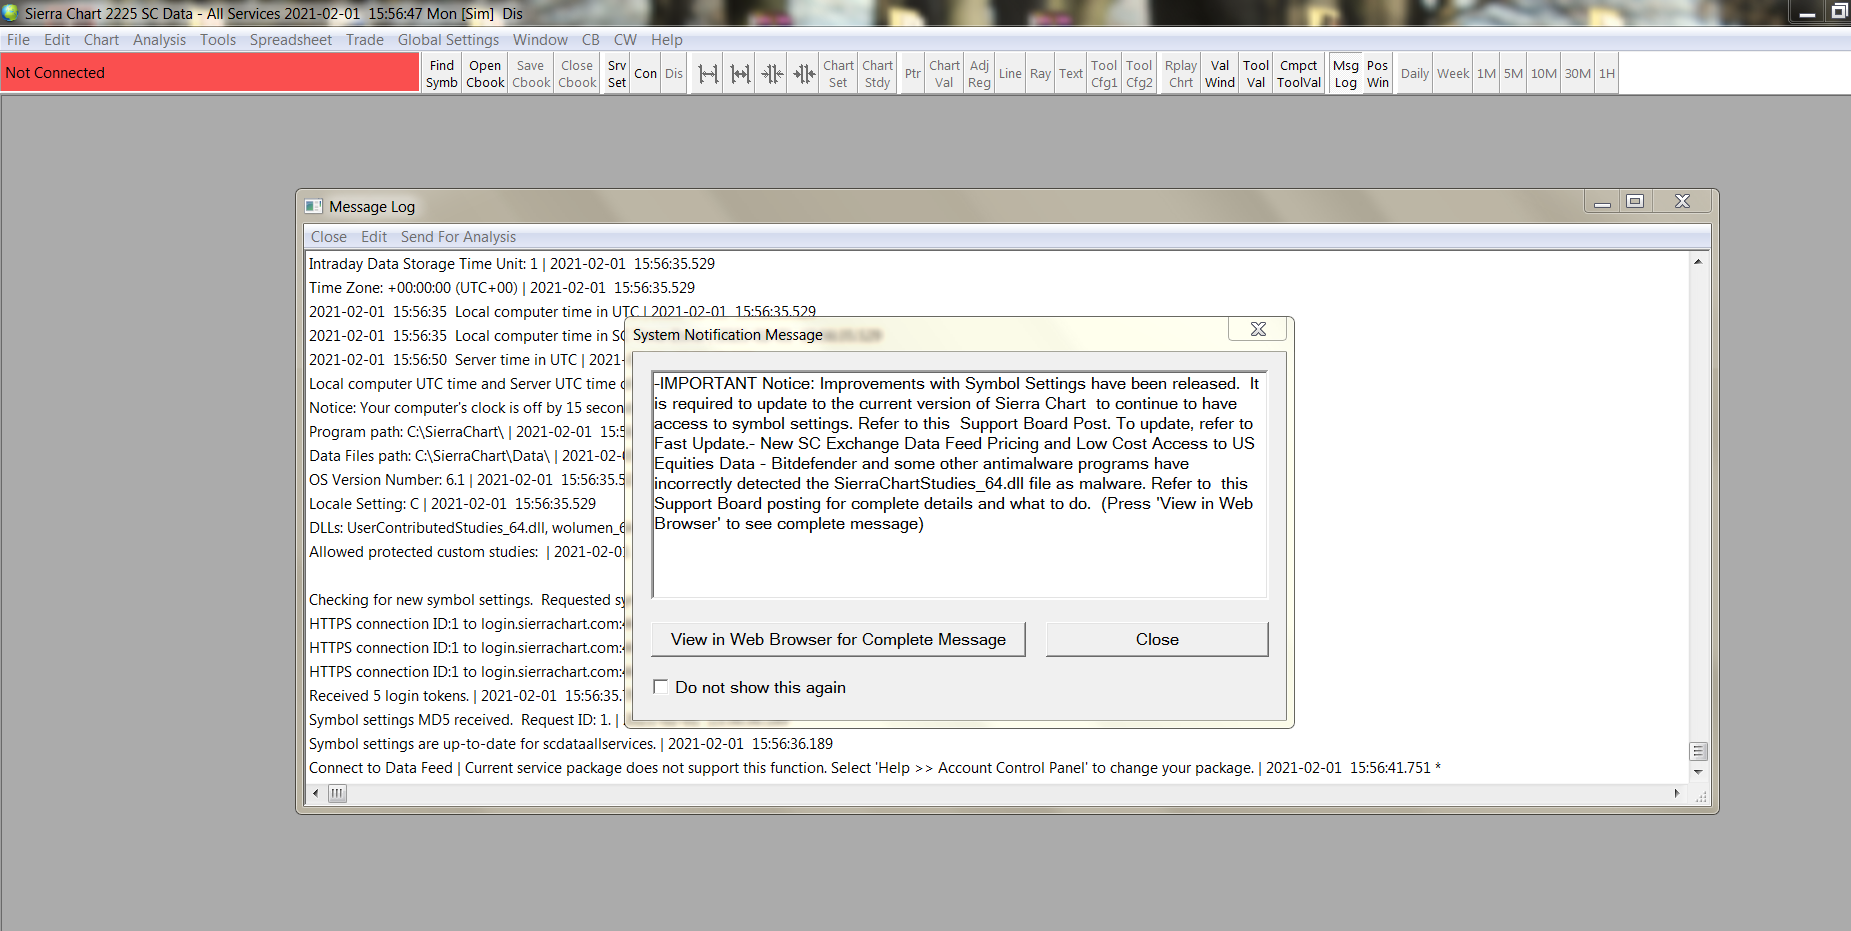Image resolution: width=1851 pixels, height=931 pixels.
Task: Open Edit menu in Message Log window
Action: click(374, 237)
